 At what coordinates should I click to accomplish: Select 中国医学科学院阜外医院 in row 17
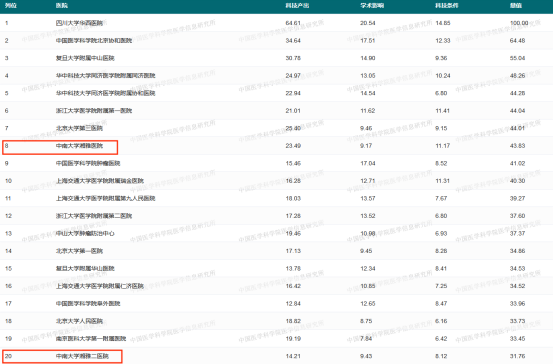coord(88,303)
